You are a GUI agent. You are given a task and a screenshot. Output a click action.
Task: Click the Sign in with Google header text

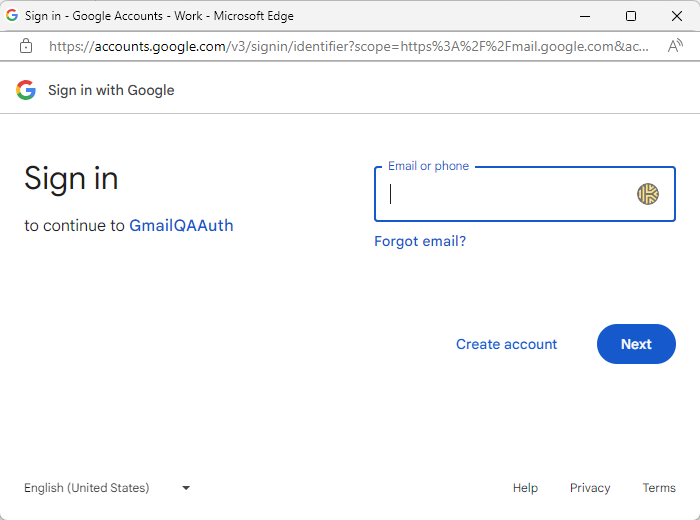pos(111,90)
